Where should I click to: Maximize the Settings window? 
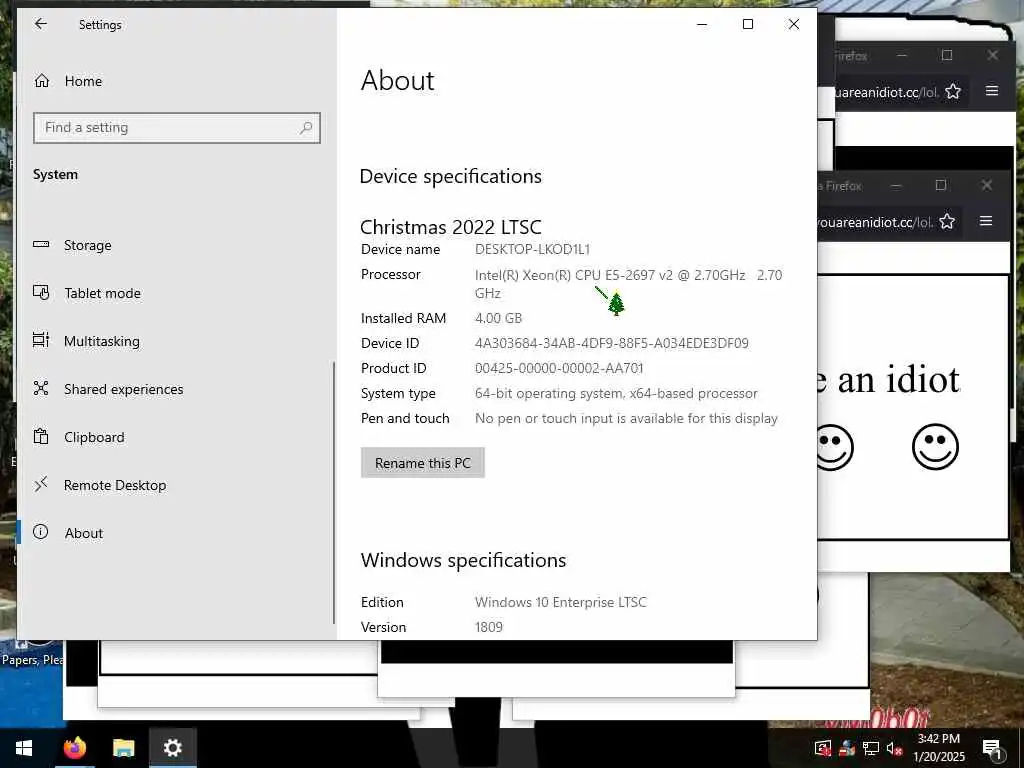[x=748, y=24]
